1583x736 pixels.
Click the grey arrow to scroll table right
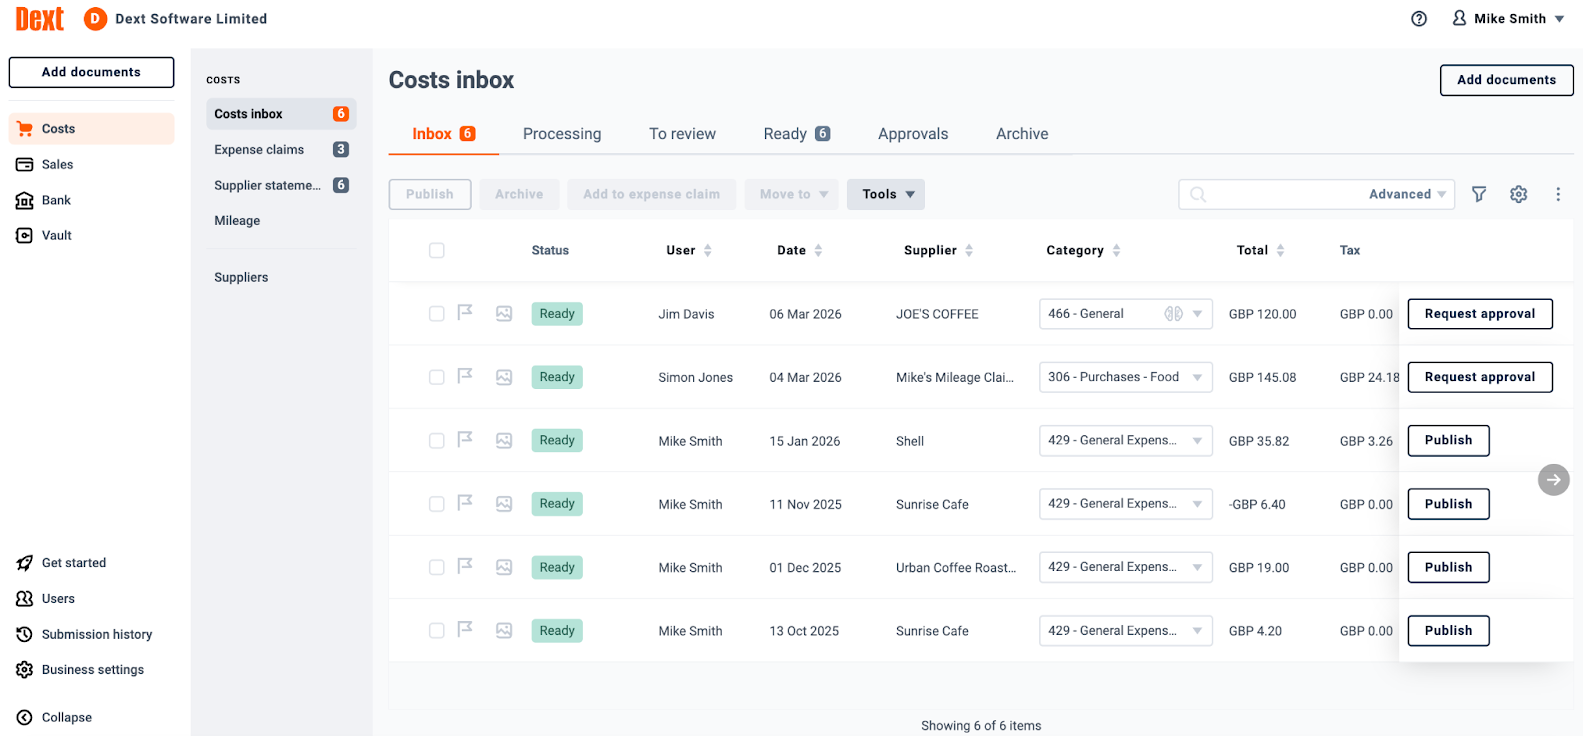tap(1553, 480)
